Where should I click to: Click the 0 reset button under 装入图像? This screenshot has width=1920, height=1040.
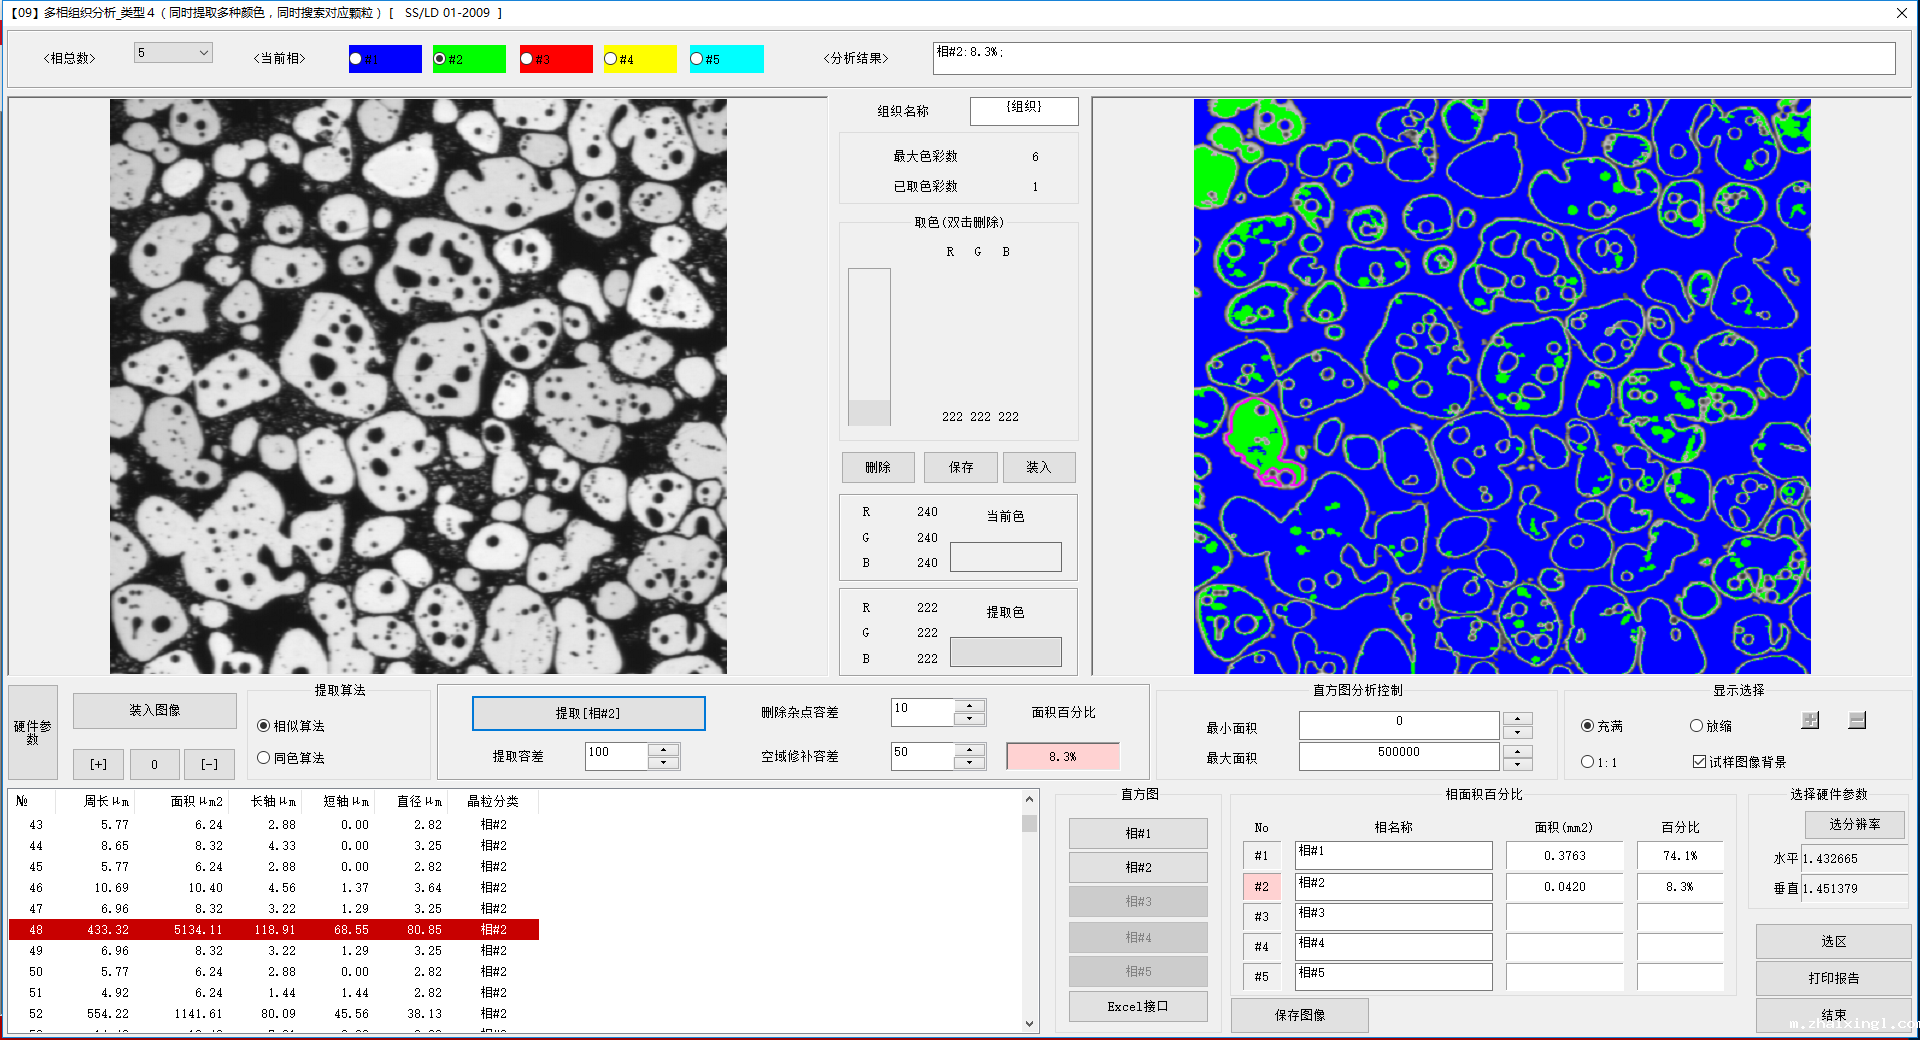(154, 764)
